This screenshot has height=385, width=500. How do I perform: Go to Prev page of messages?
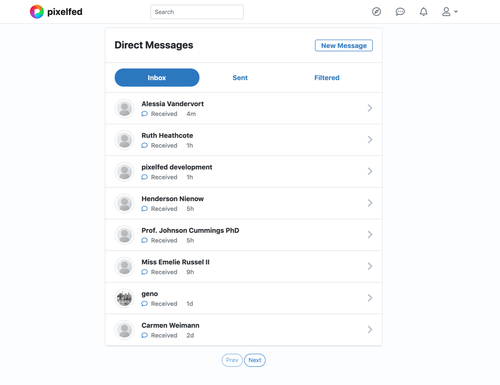(x=232, y=360)
